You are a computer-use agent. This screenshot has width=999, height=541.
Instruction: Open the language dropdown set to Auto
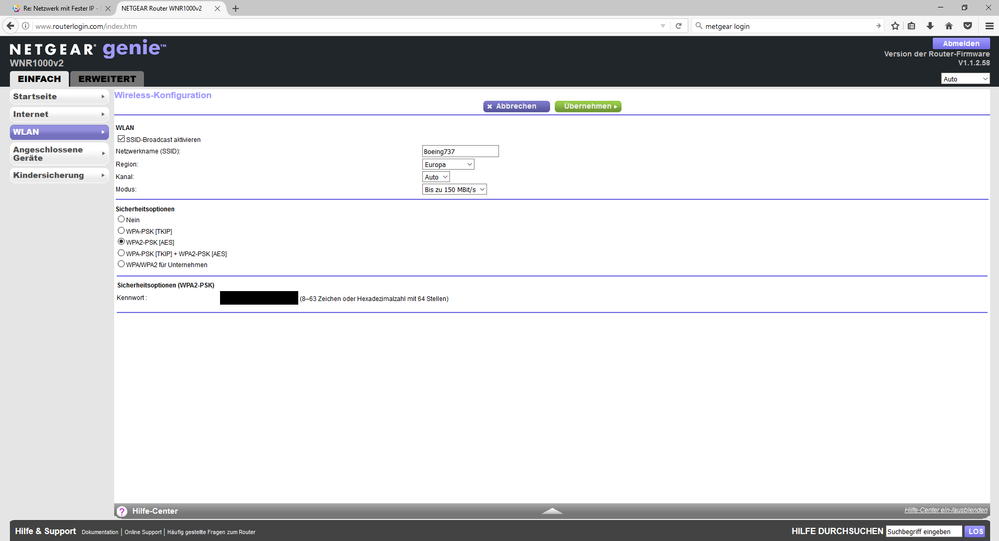click(965, 79)
